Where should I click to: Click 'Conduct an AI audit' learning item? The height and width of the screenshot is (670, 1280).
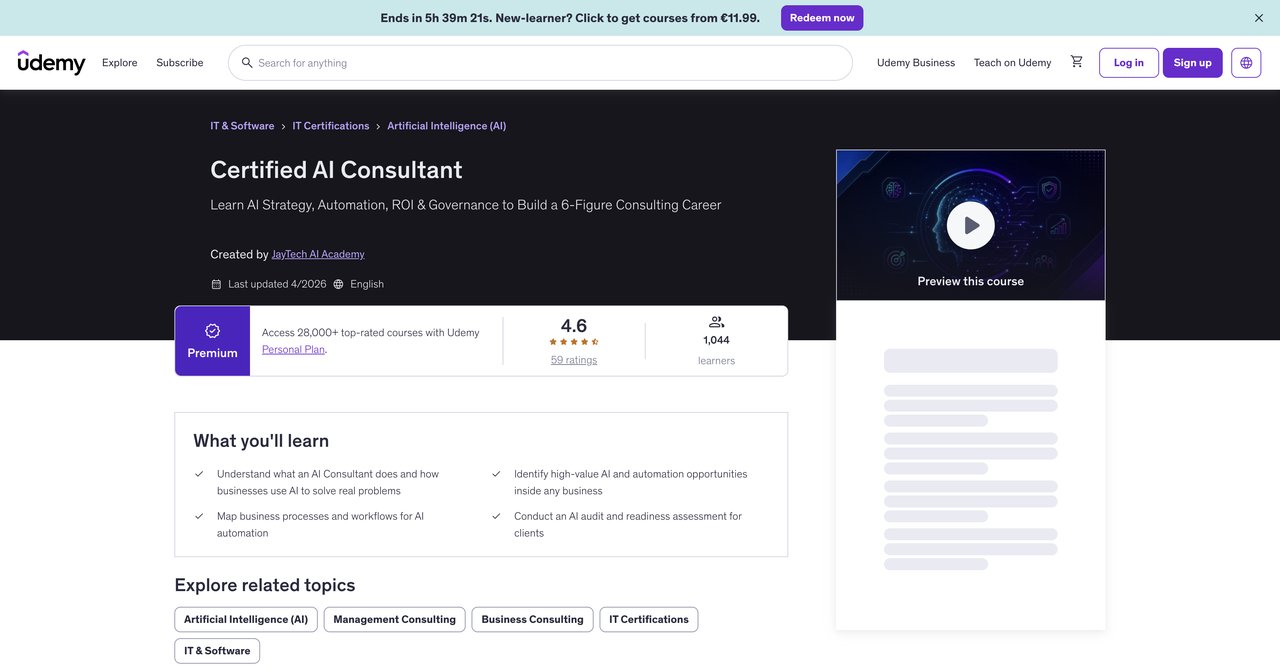coord(628,525)
